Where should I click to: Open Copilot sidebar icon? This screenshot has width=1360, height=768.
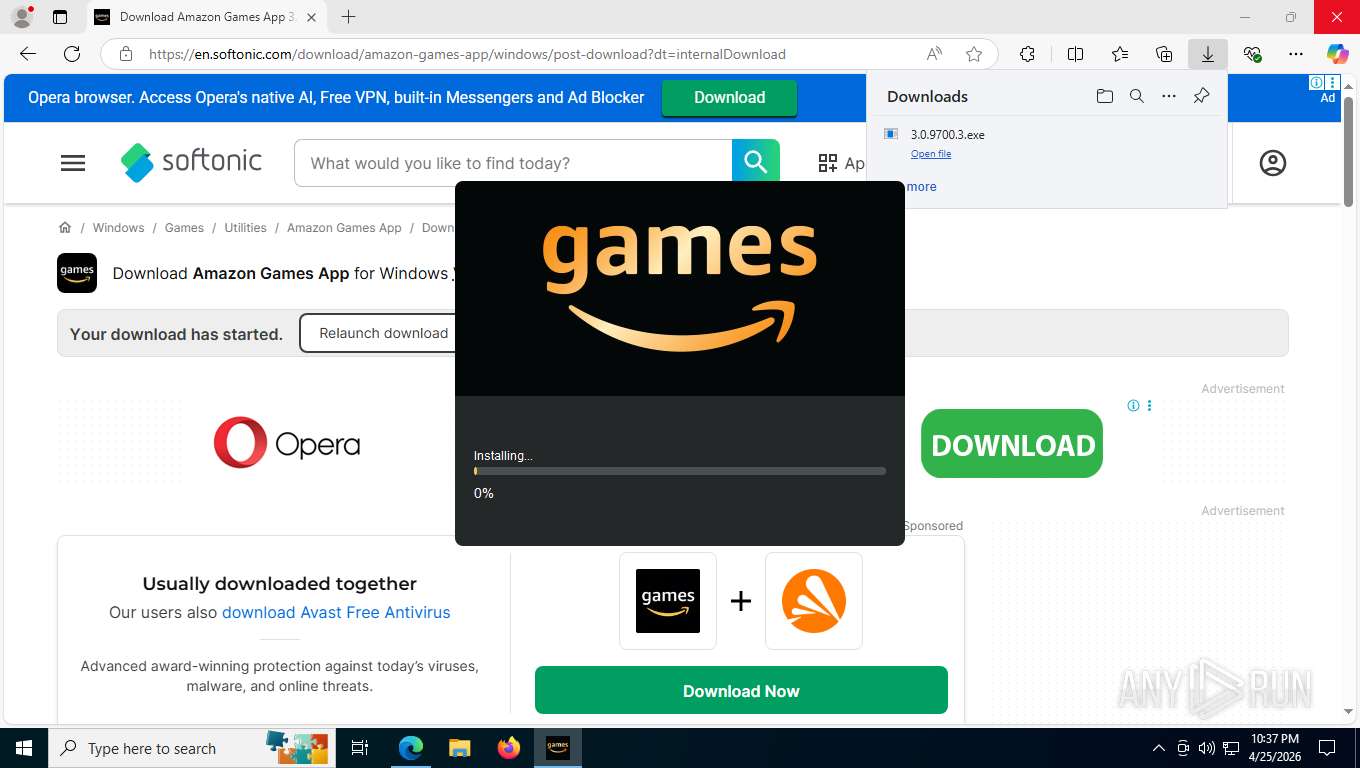coord(1338,54)
